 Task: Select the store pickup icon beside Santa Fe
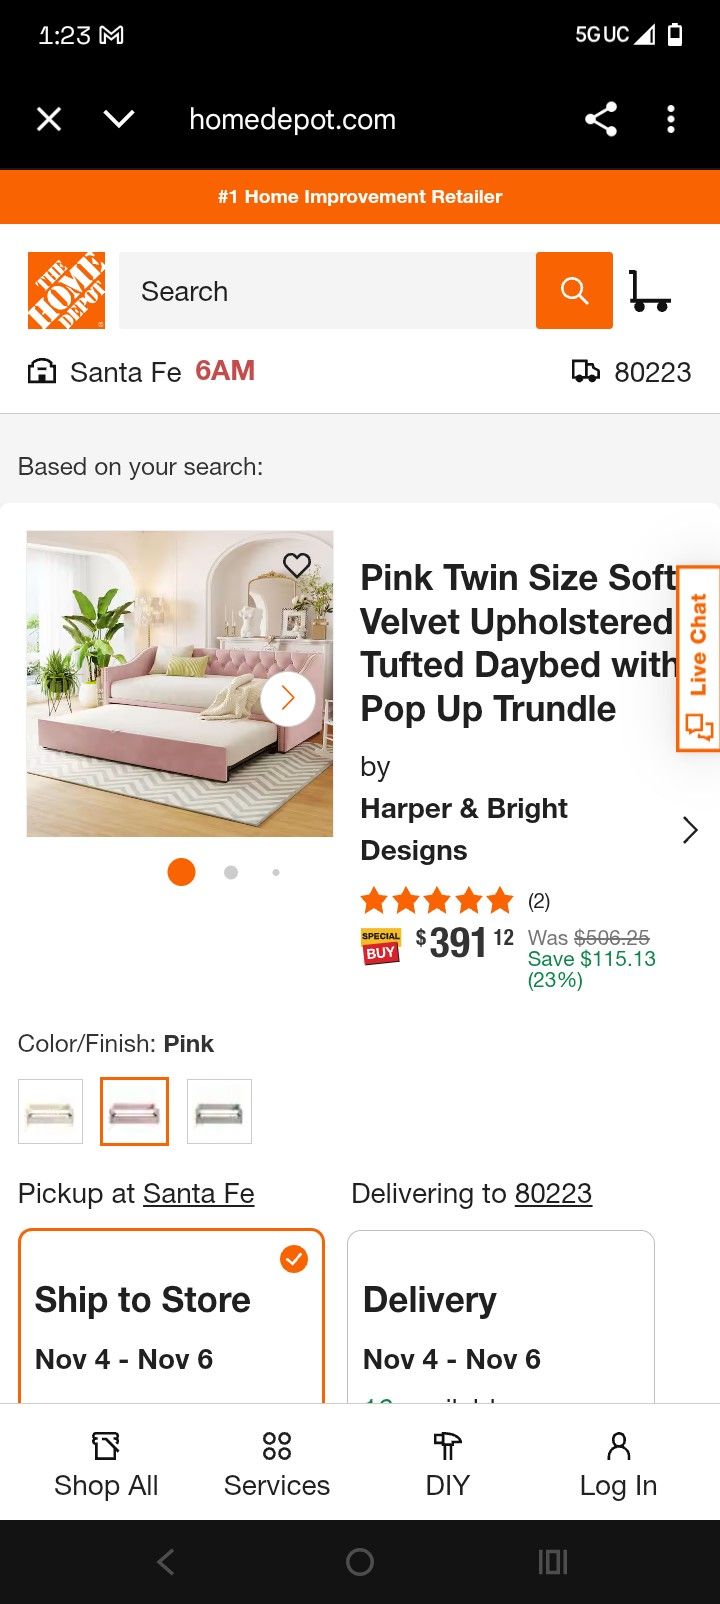(x=40, y=371)
